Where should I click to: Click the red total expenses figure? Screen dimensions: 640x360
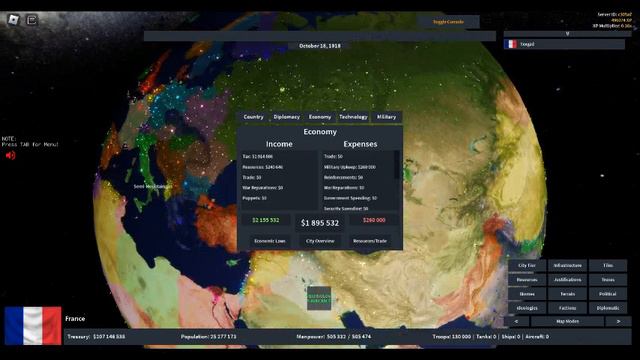(x=374, y=220)
